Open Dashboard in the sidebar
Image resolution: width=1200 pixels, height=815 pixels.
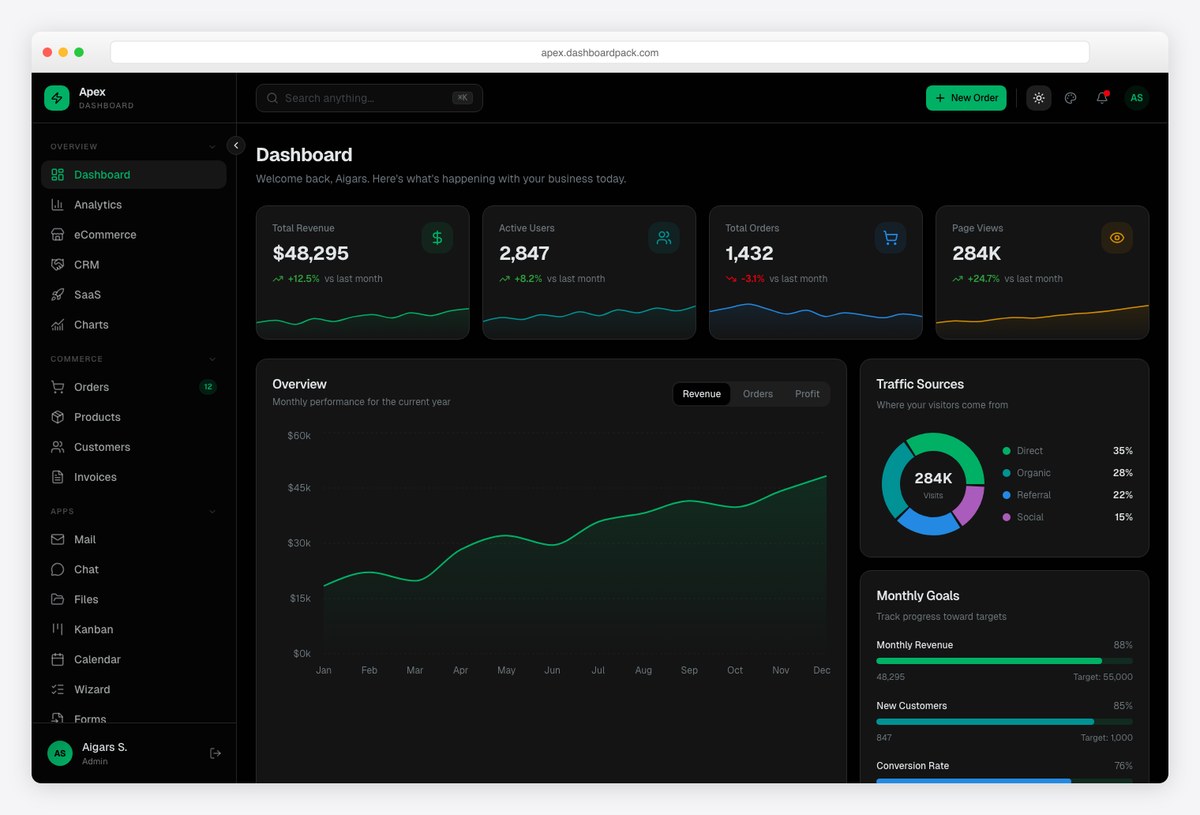tap(134, 175)
